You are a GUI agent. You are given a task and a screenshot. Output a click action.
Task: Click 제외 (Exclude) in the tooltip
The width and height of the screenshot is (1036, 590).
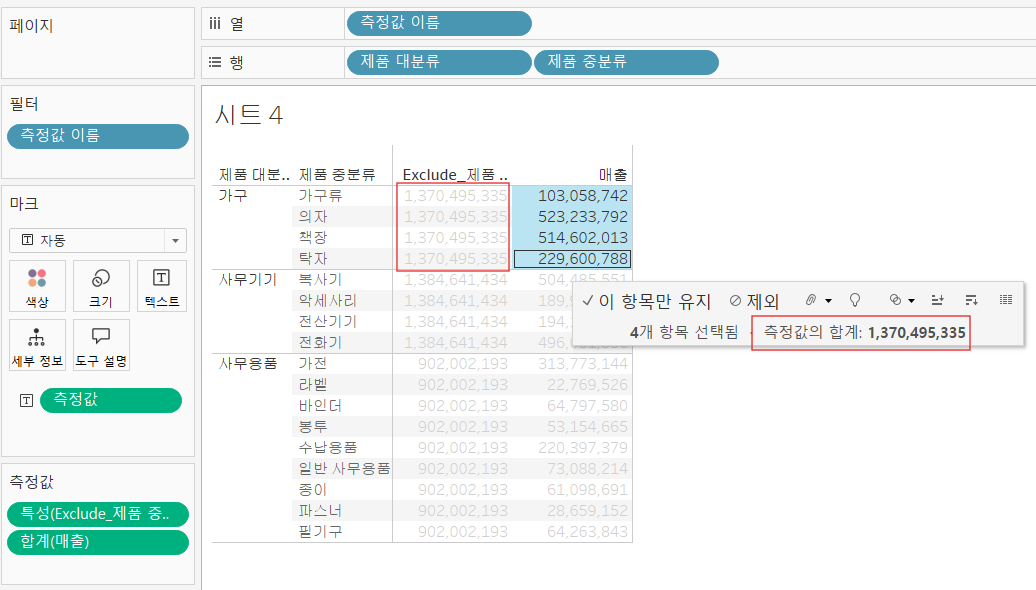[x=755, y=301]
